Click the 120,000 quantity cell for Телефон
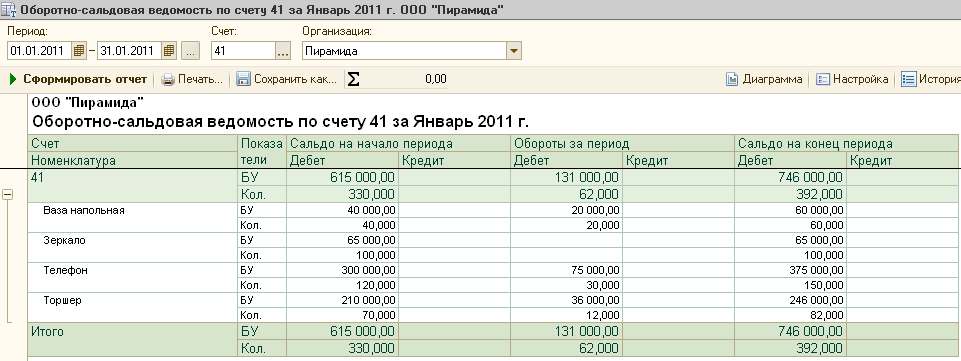This screenshot has width=961, height=361. 343,285
